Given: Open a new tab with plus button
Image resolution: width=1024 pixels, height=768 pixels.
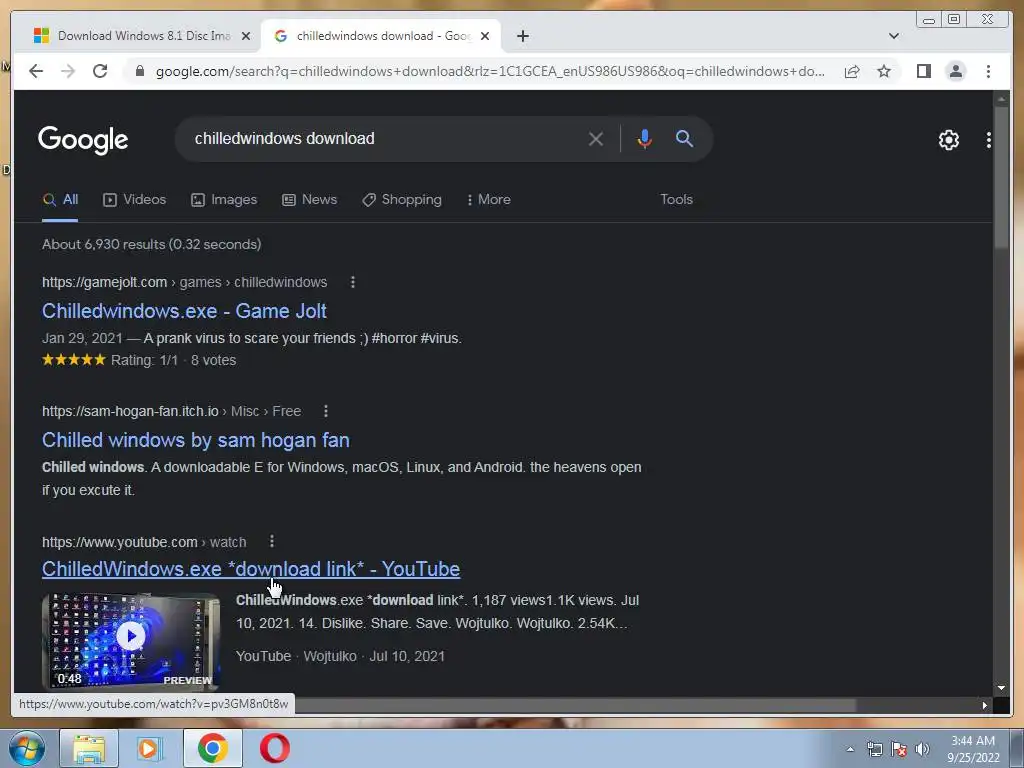Looking at the screenshot, I should pyautogui.click(x=522, y=36).
